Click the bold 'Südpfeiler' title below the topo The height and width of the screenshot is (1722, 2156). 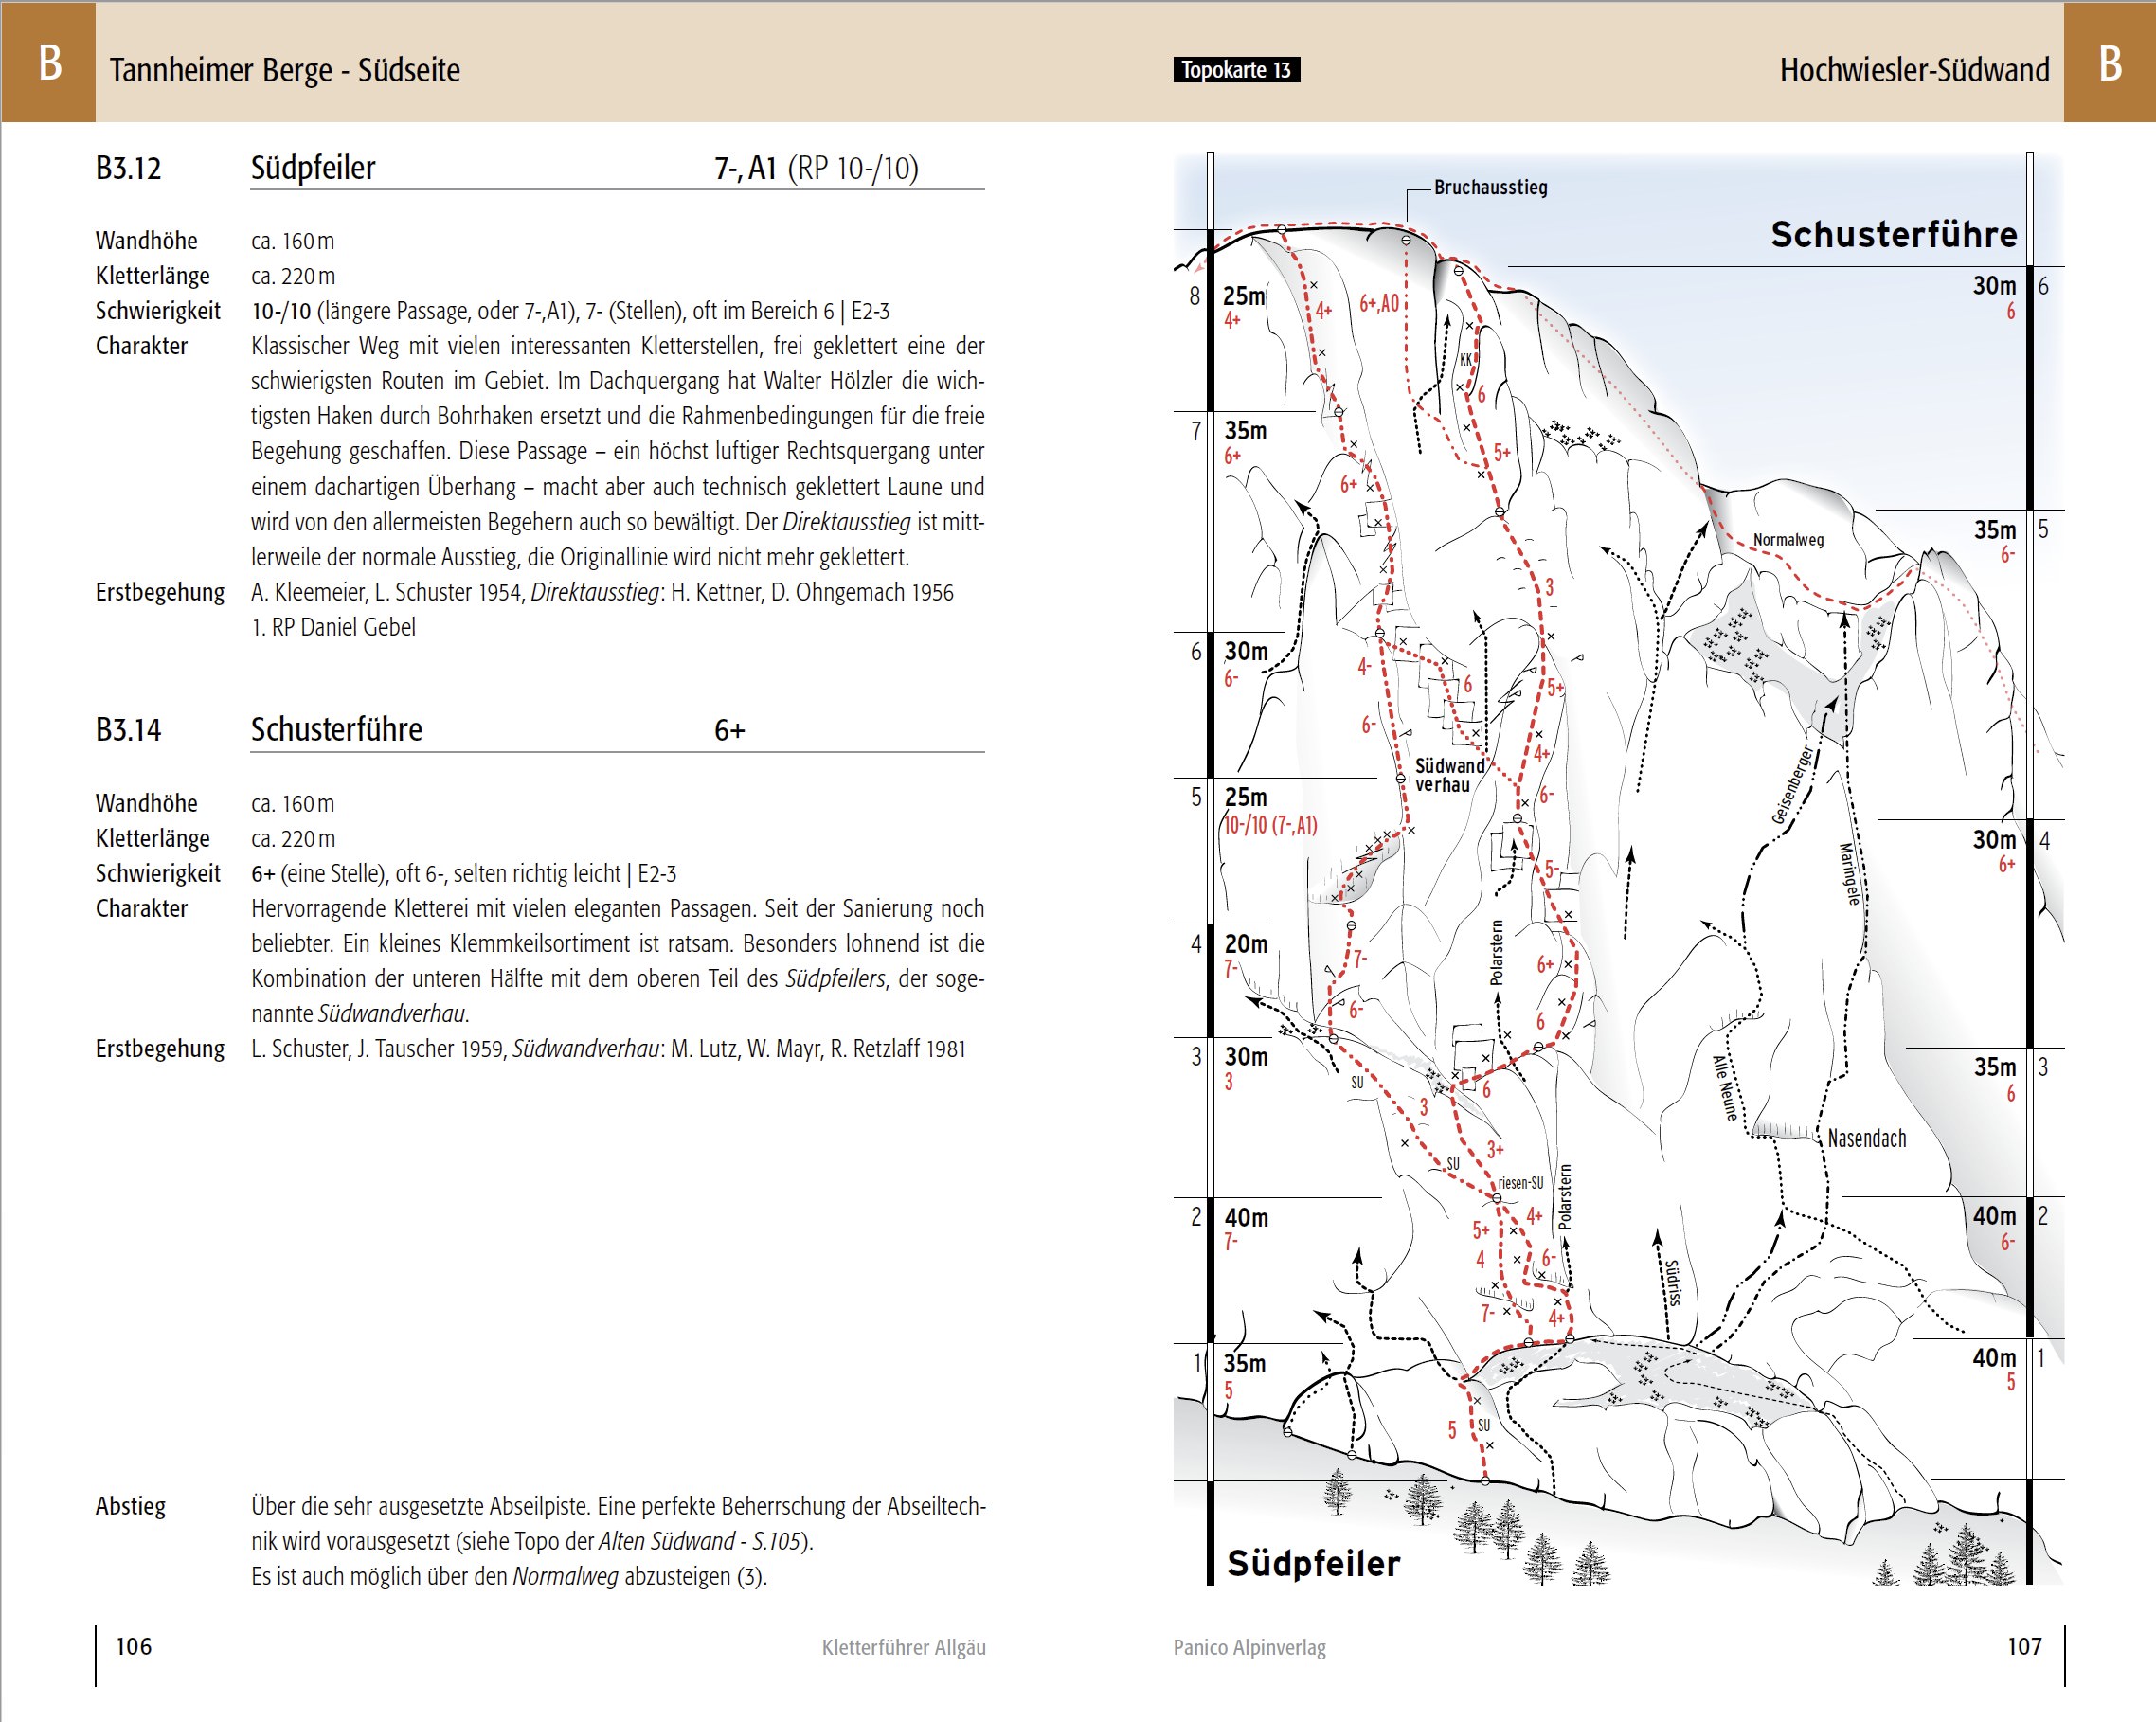point(1313,1563)
